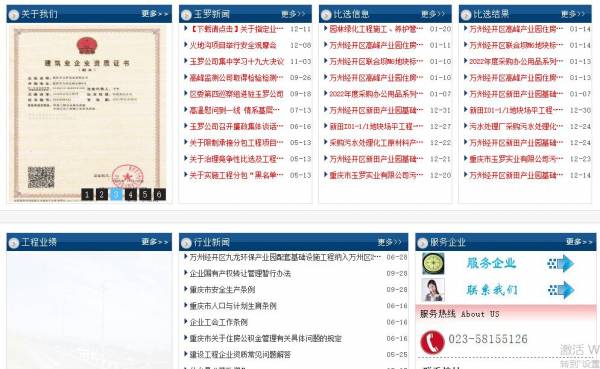Click the round icon beside 关于我们 header
The height and width of the screenshot is (369, 600).
click(x=13, y=15)
